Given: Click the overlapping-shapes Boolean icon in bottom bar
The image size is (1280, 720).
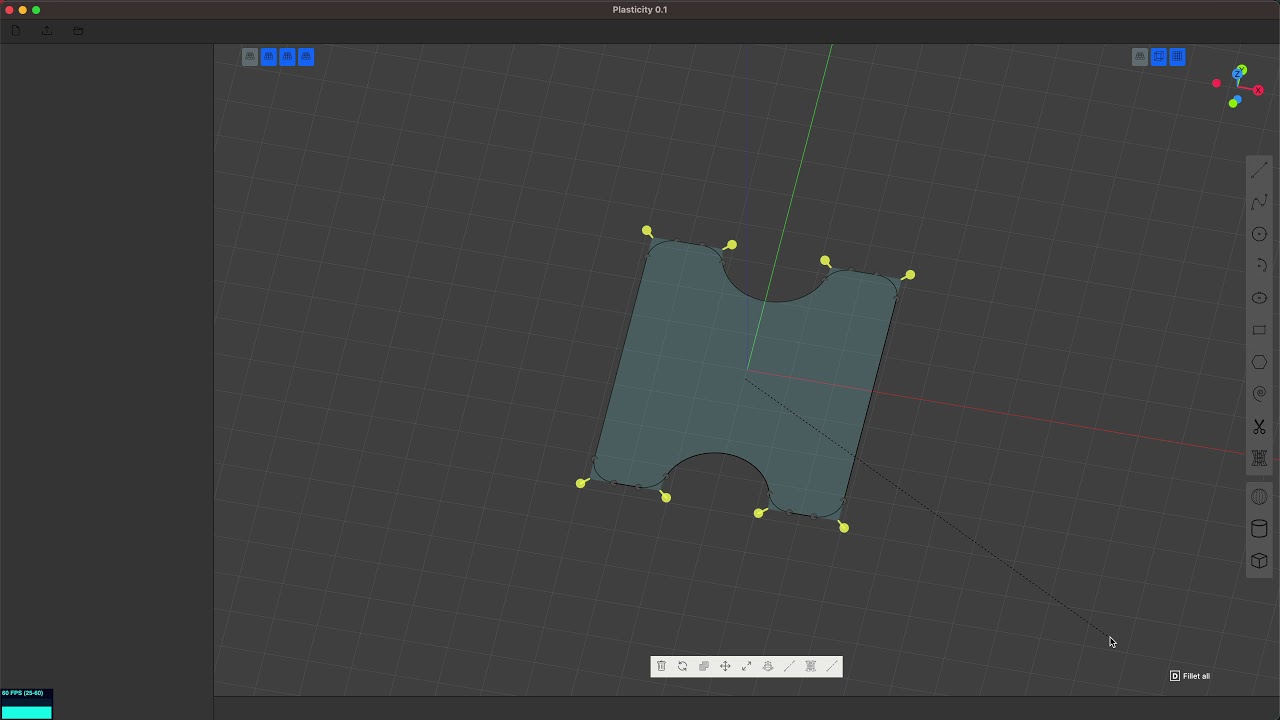Looking at the screenshot, I should pos(704,666).
